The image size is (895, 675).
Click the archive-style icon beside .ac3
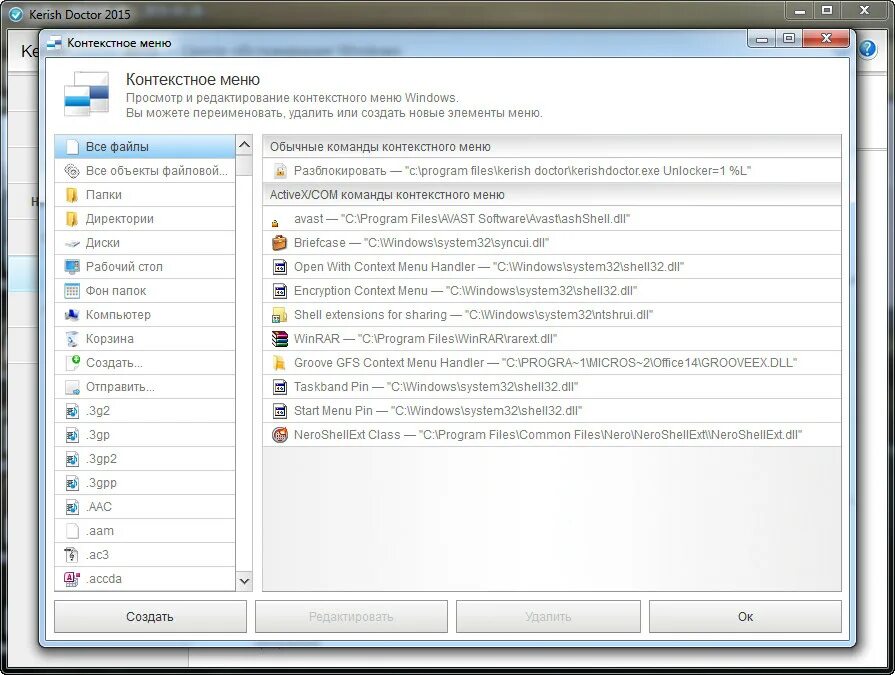(x=72, y=555)
